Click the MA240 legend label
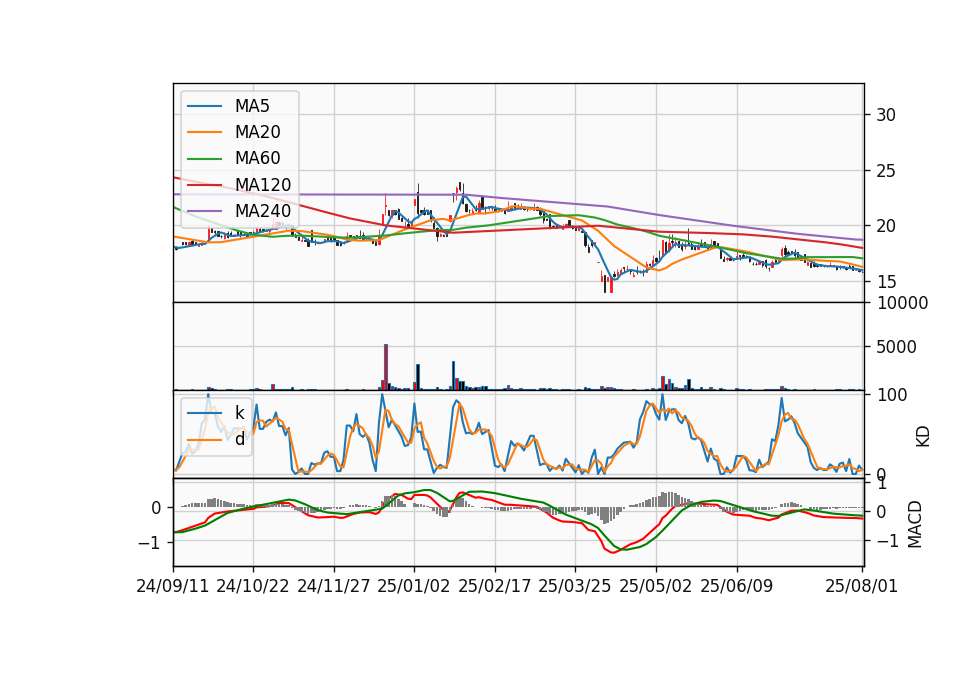This screenshot has width=960, height=690. (x=263, y=211)
